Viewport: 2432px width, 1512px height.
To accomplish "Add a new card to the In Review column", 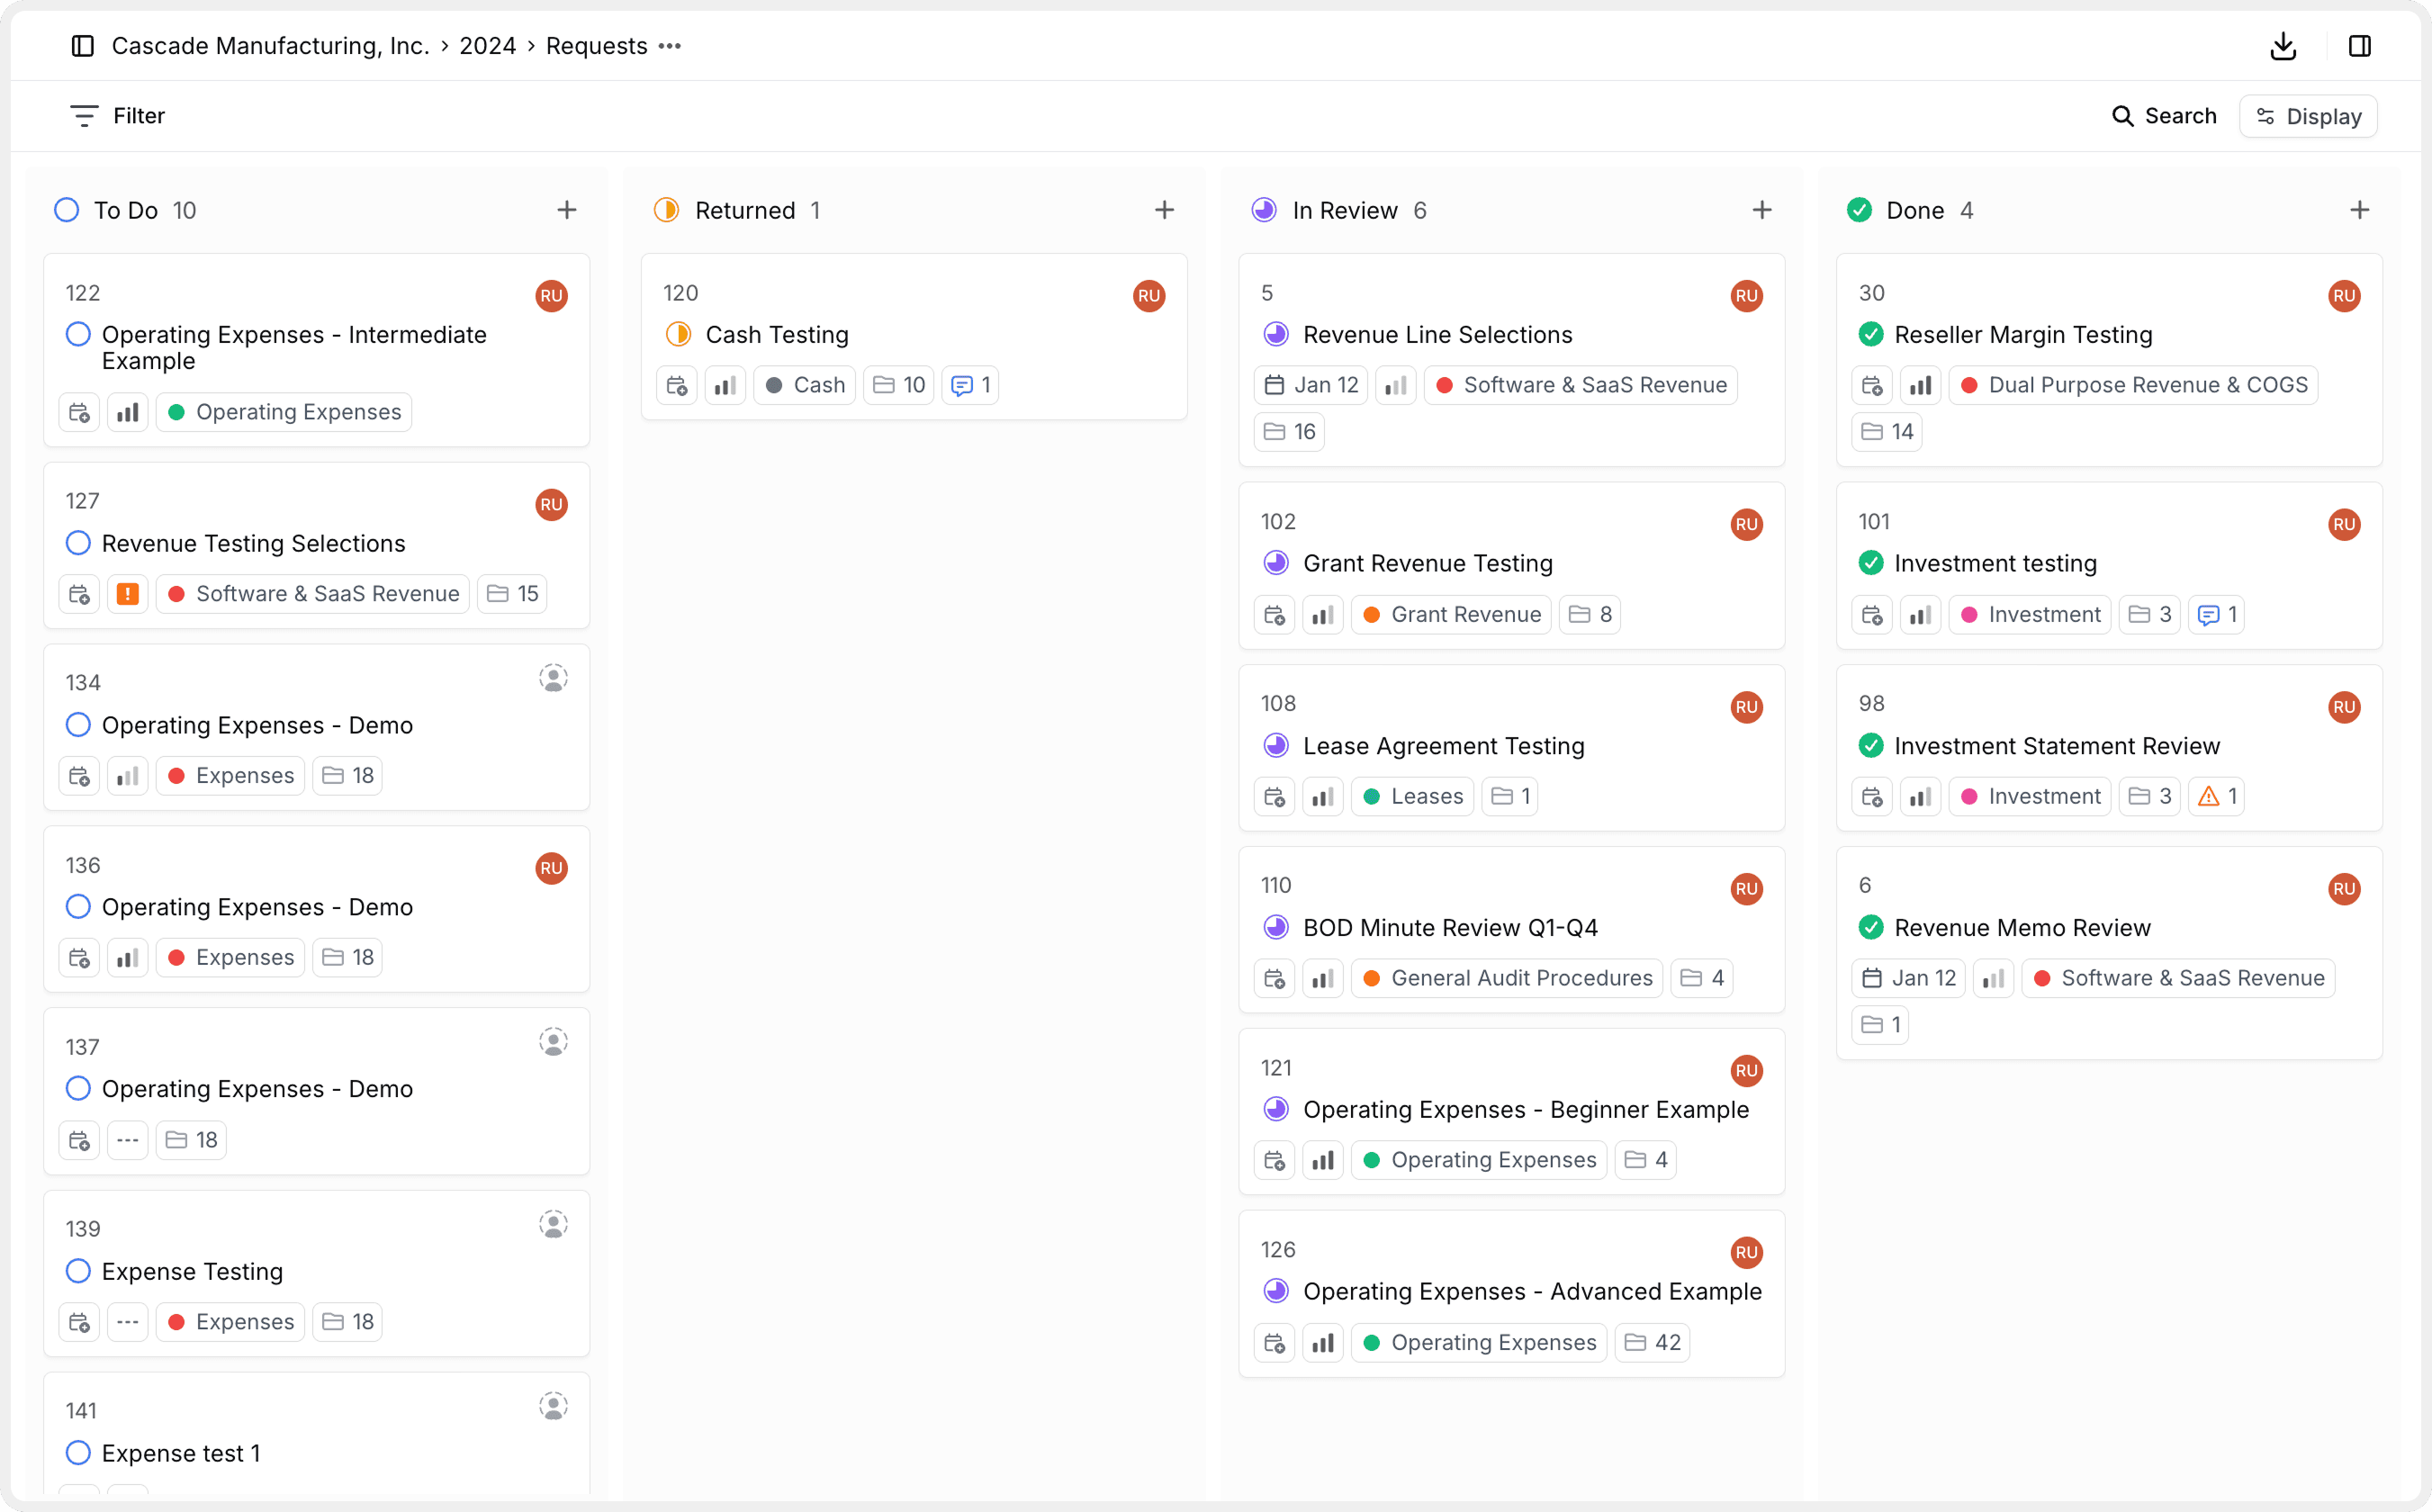I will [1762, 209].
